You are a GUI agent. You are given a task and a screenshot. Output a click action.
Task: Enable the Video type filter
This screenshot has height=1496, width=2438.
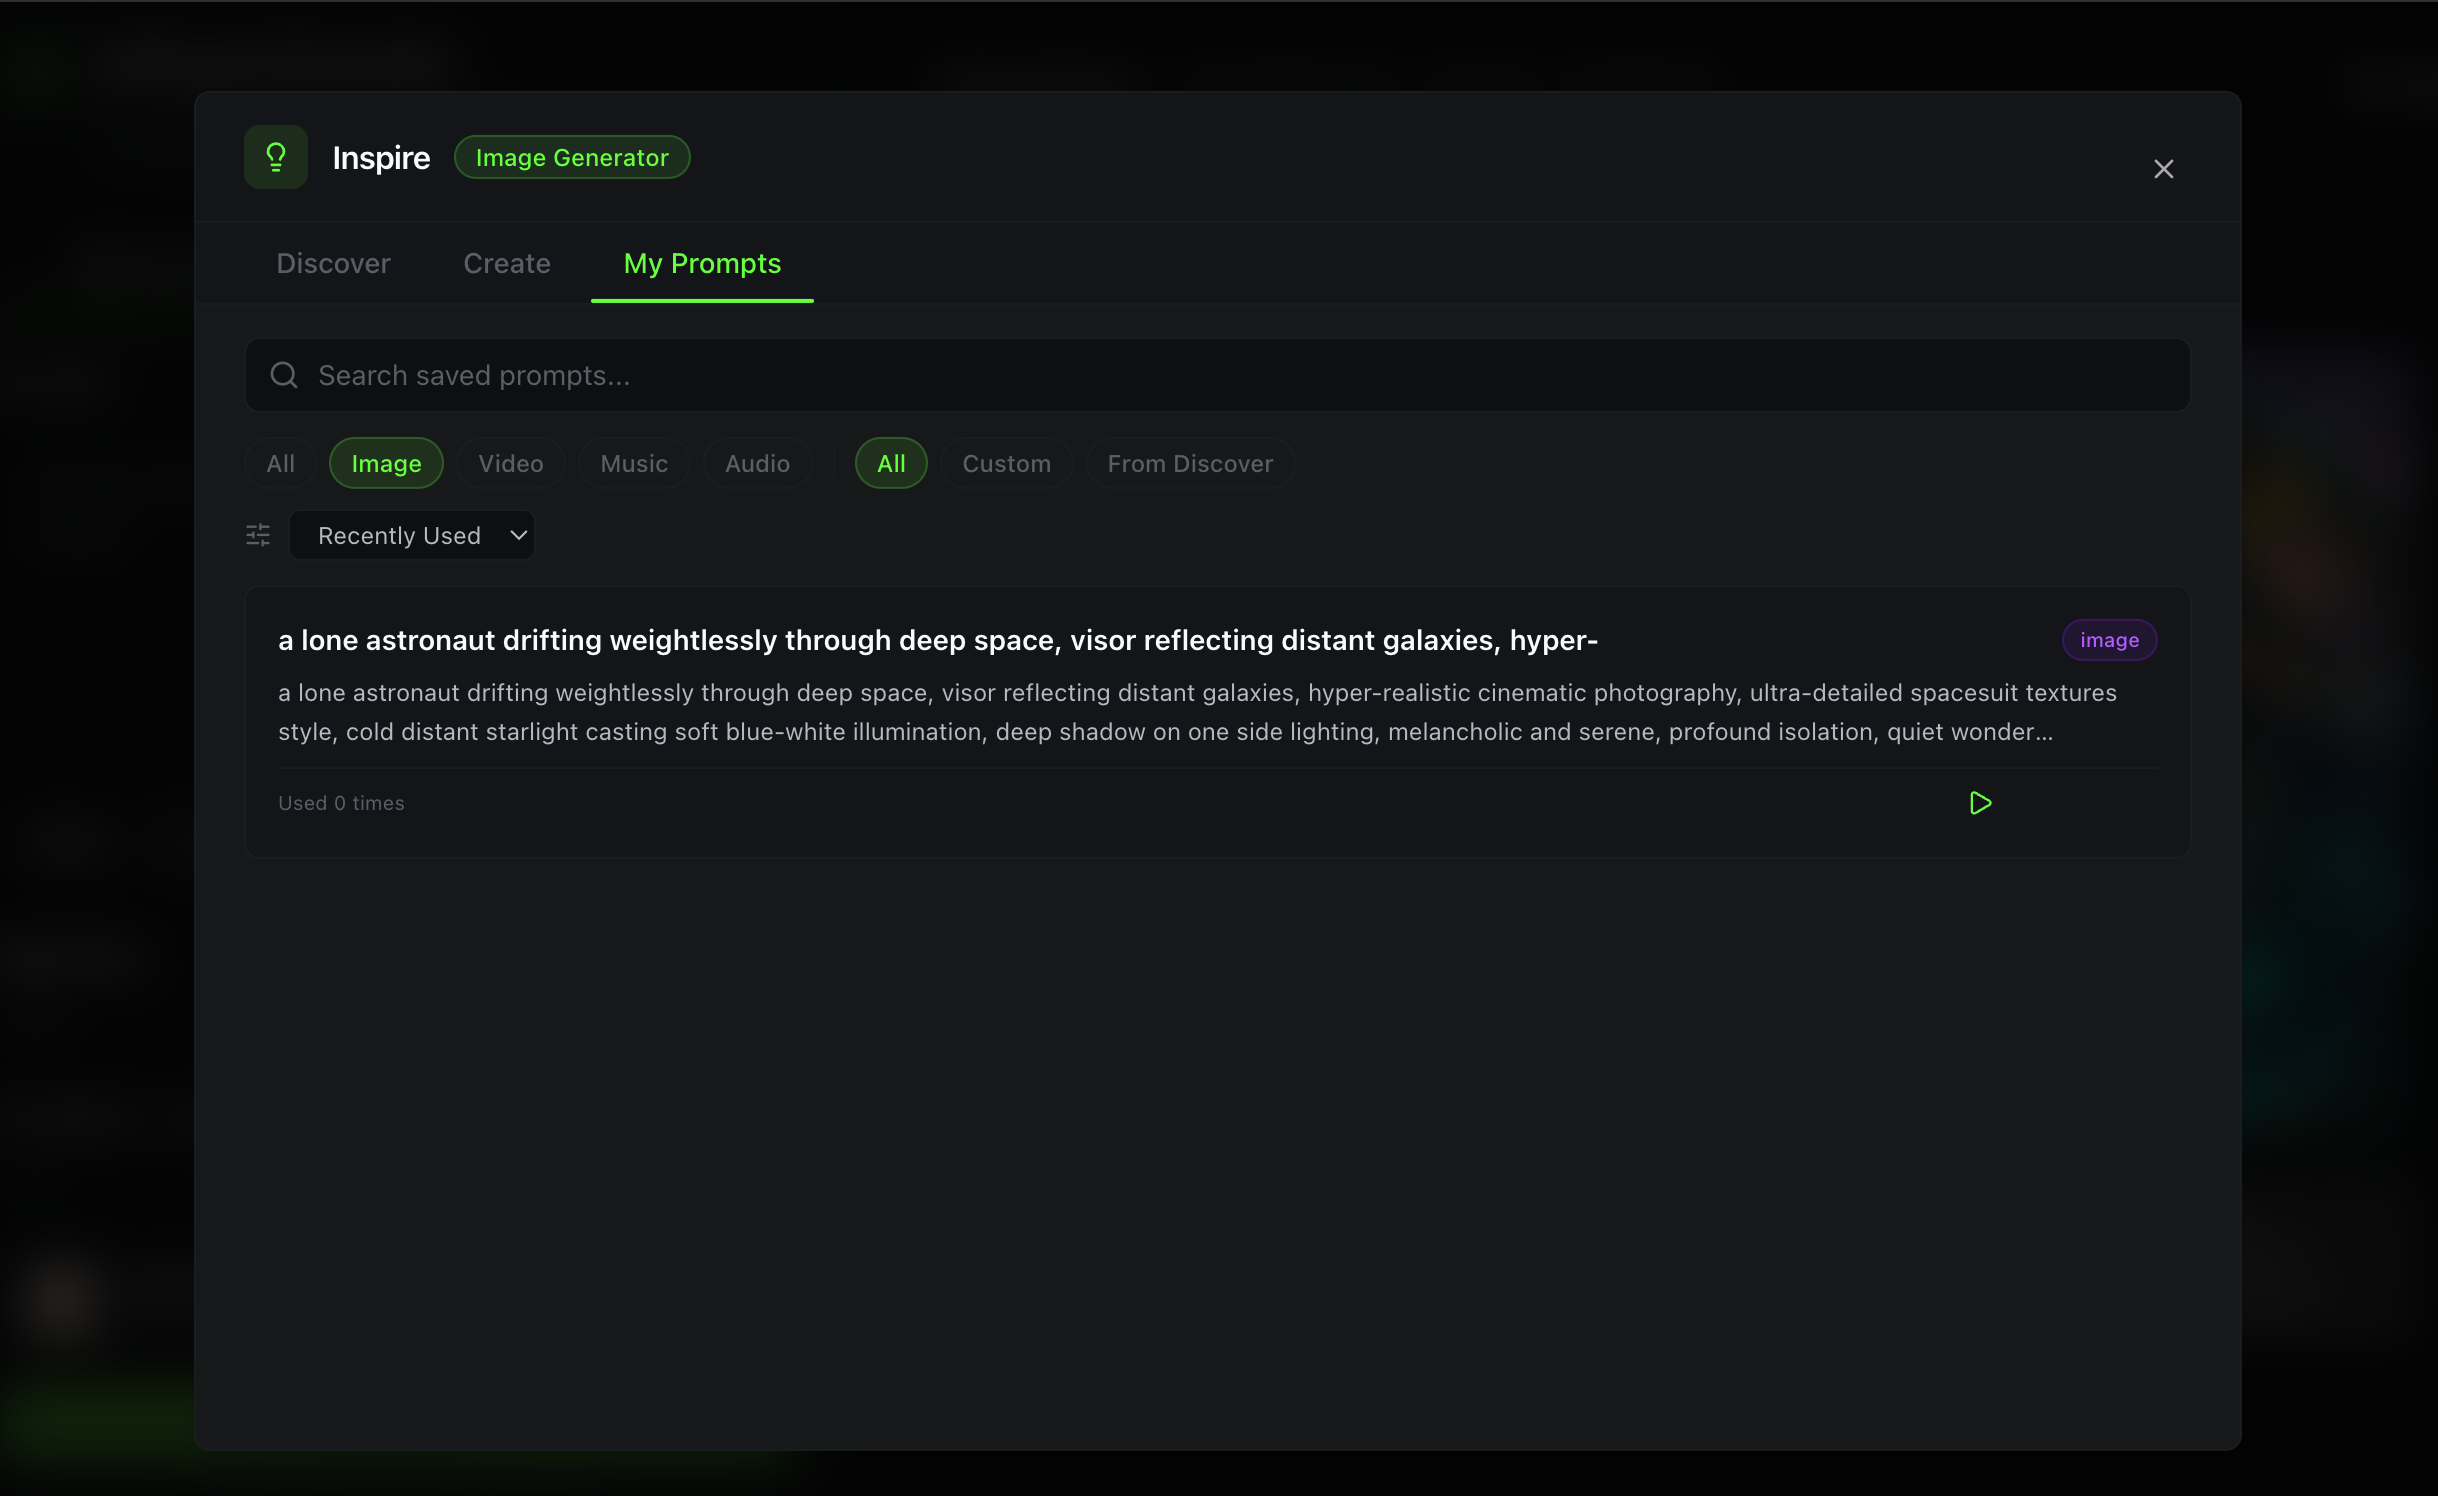[510, 463]
